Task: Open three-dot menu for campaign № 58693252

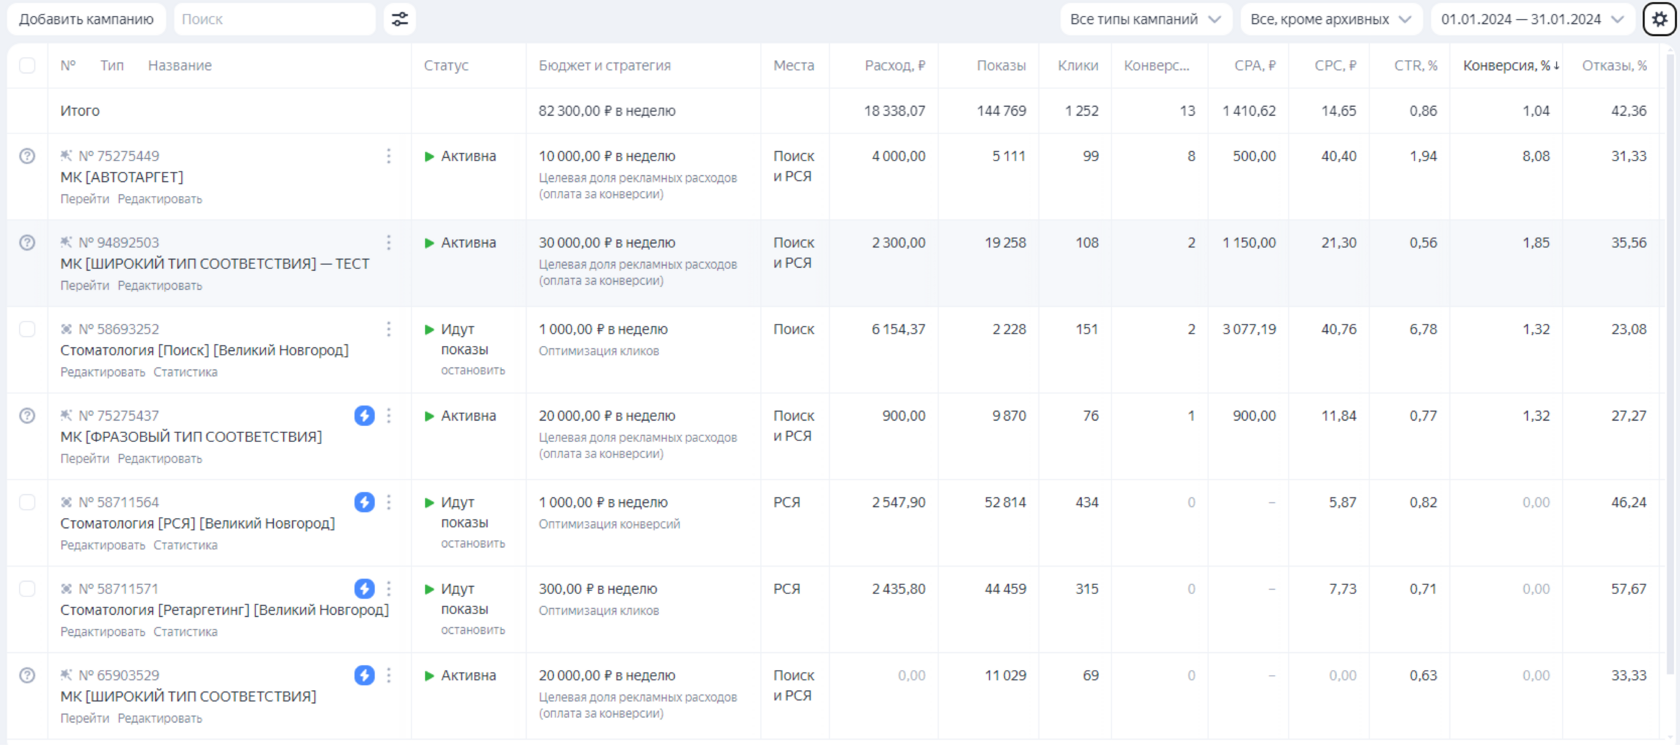Action: (389, 329)
